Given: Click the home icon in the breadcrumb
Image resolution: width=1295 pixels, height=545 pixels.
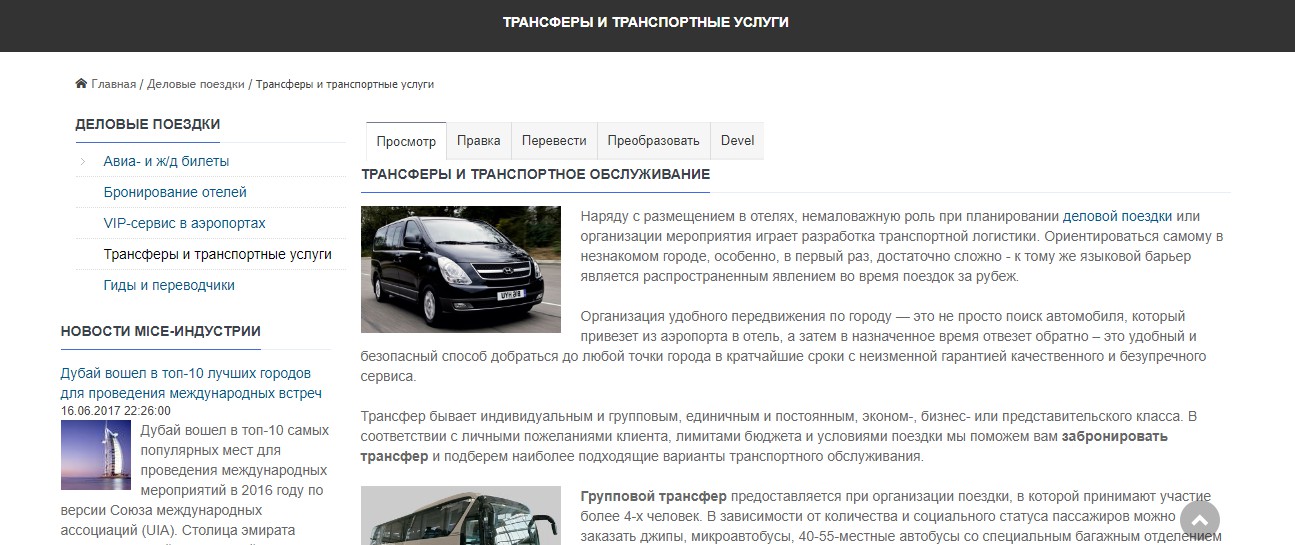Looking at the screenshot, I should click(x=81, y=84).
